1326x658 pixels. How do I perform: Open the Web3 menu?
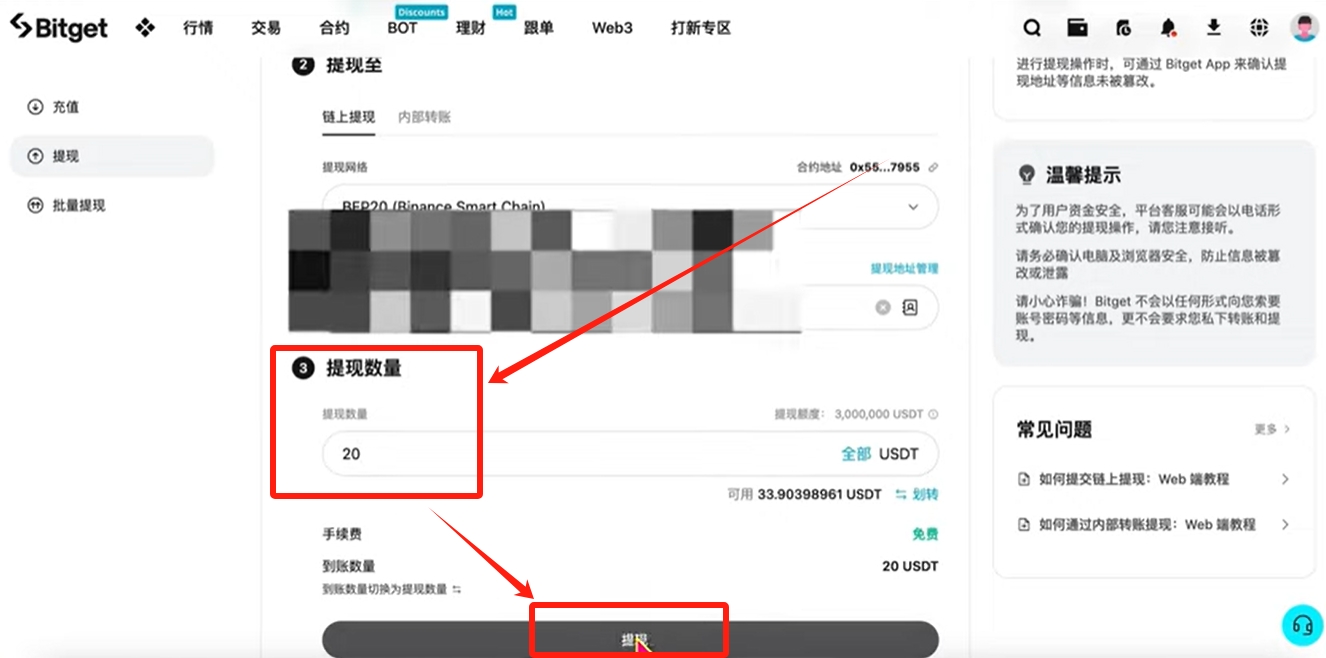(612, 28)
